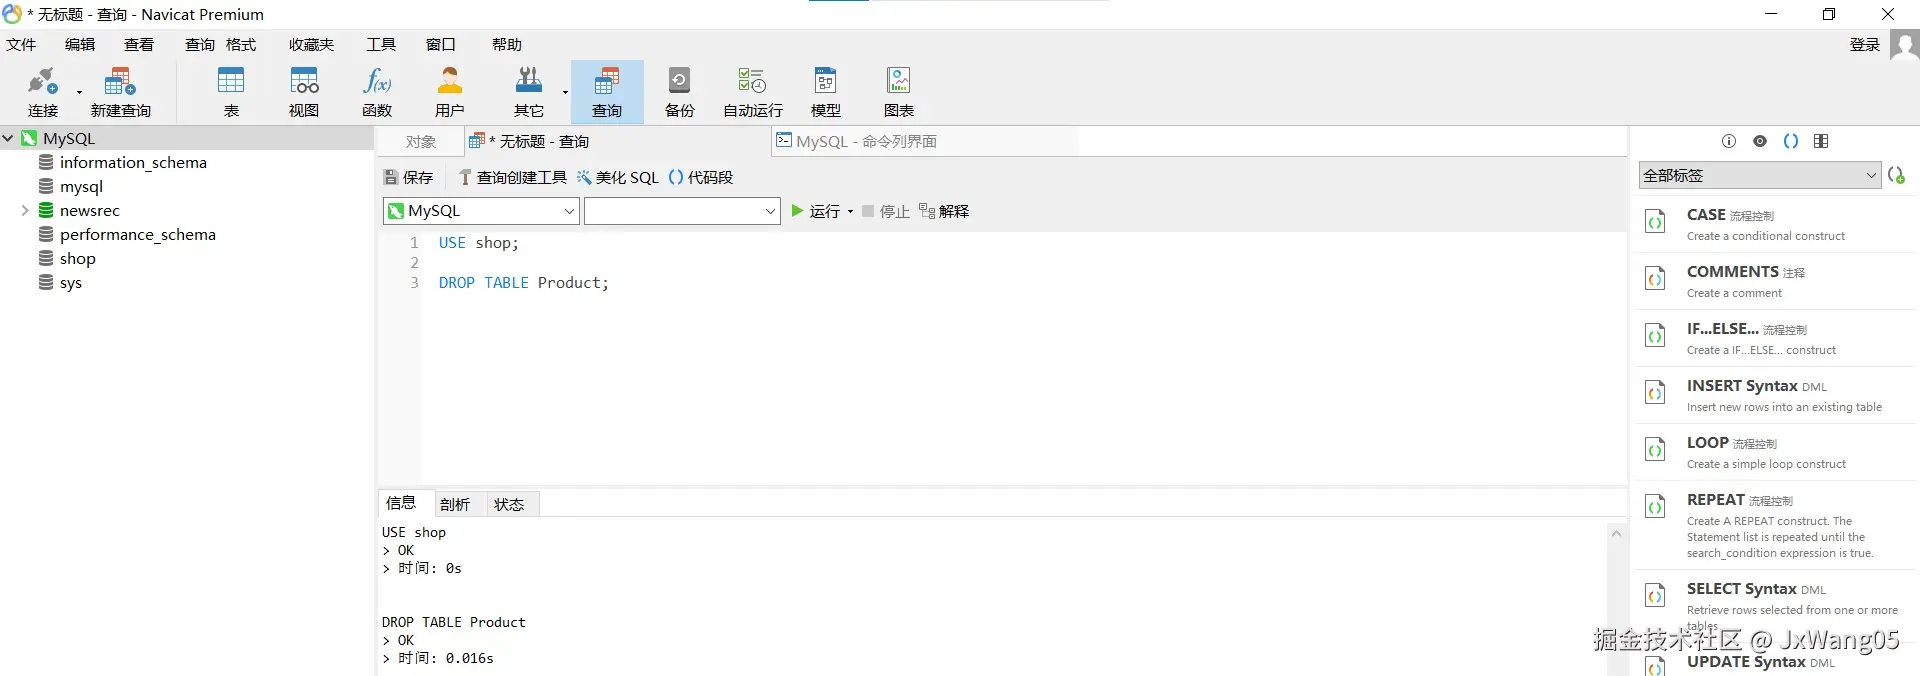Click the 登录 (Sign in) link

(1865, 45)
